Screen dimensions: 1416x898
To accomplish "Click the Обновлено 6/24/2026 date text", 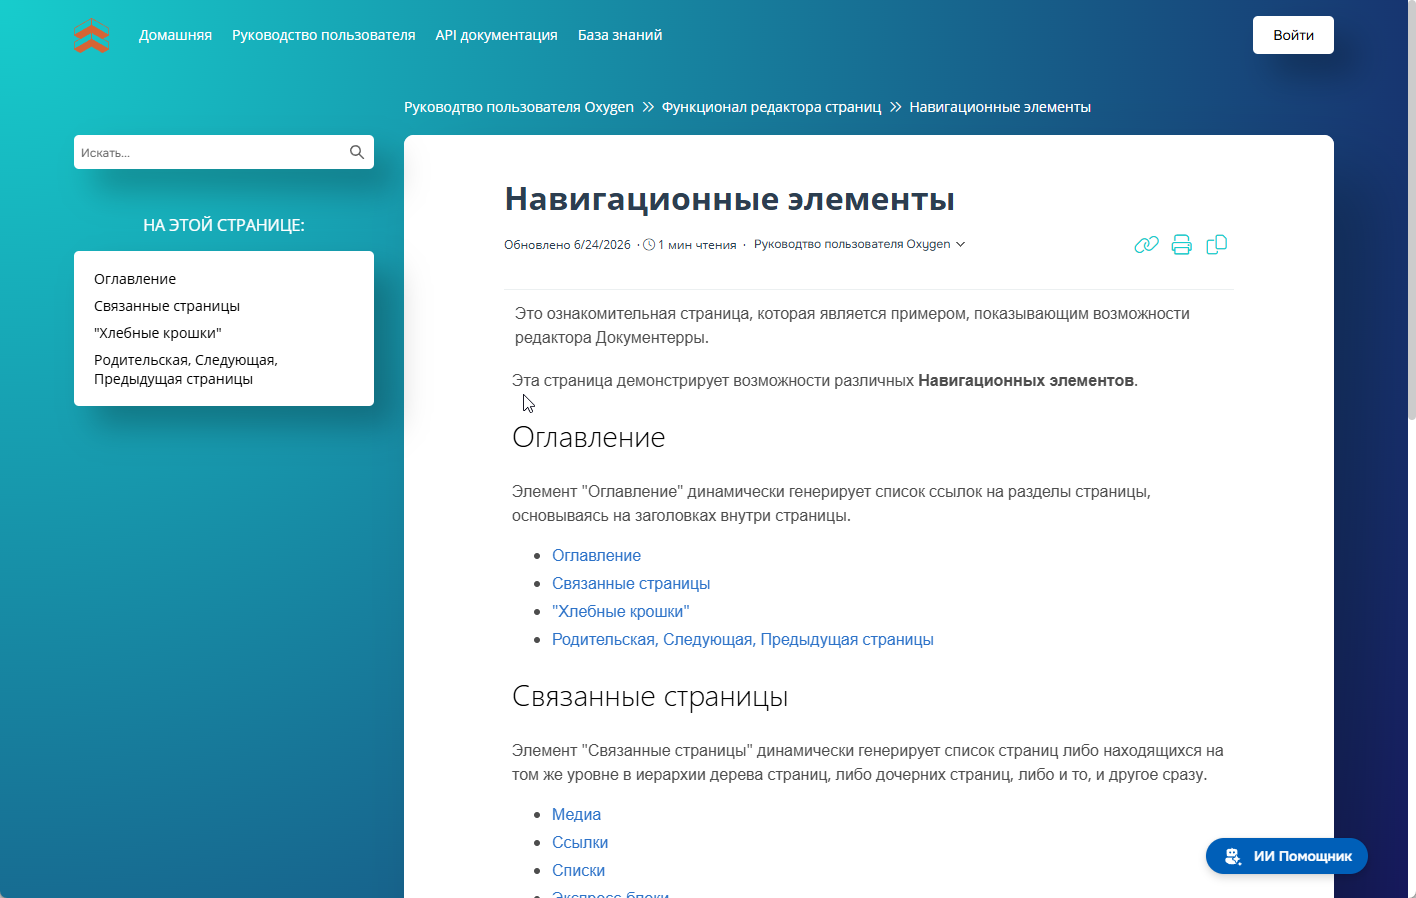I will click(x=567, y=244).
